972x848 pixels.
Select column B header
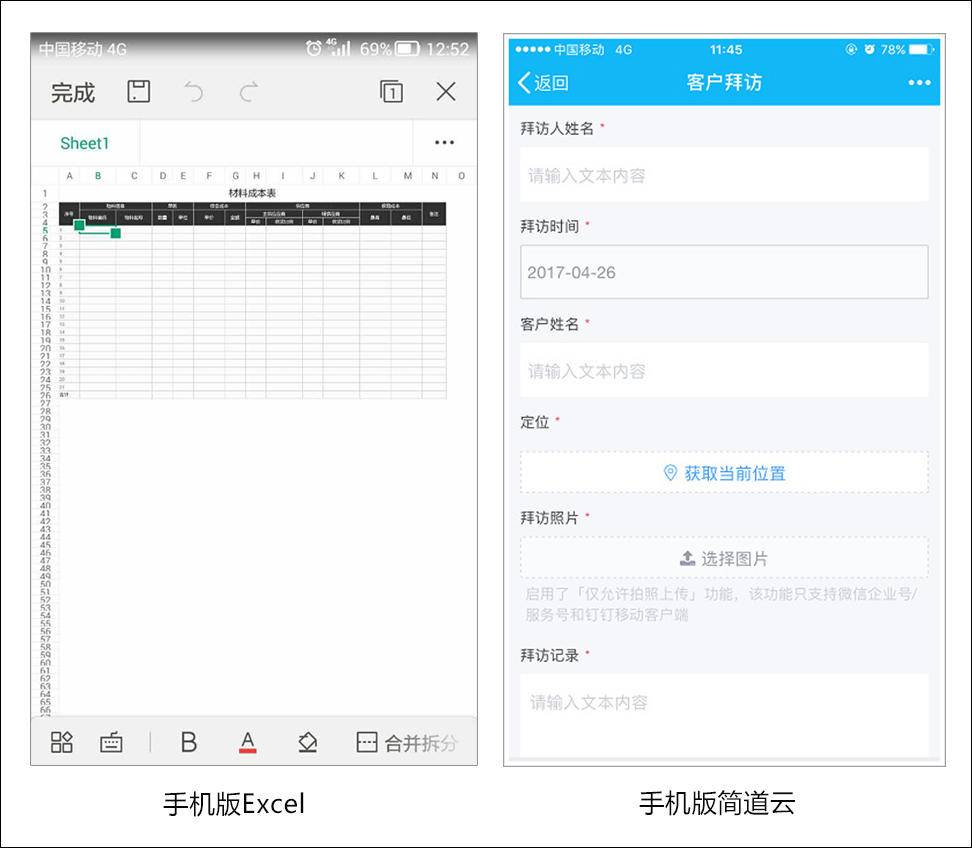97,176
